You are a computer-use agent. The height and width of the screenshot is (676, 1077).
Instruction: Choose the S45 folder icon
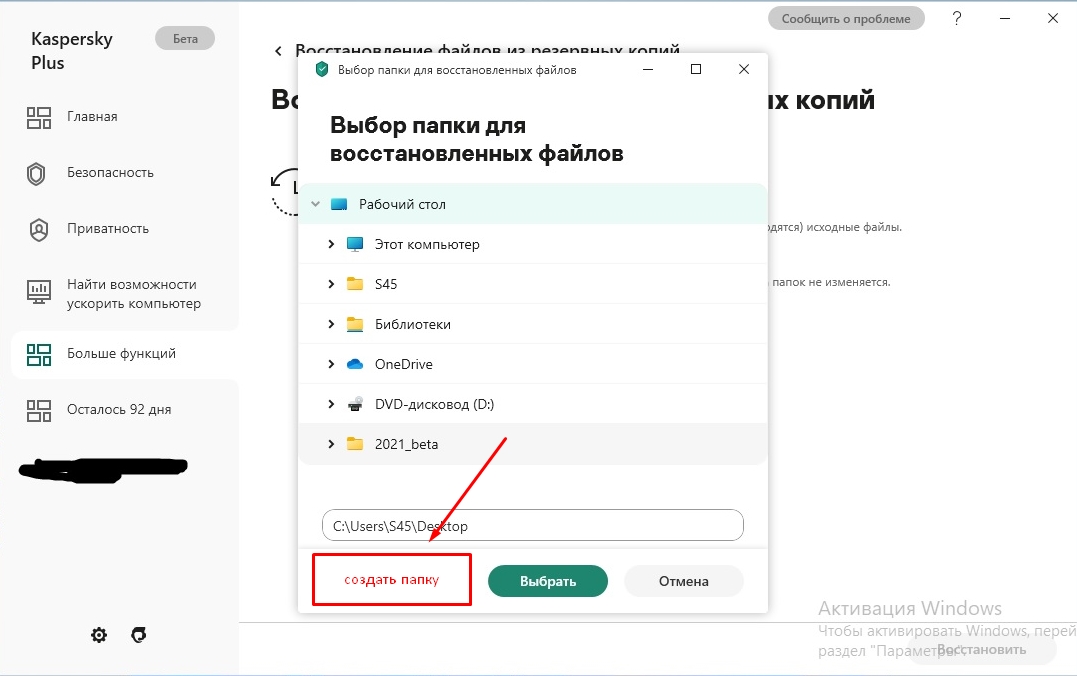[x=355, y=284]
